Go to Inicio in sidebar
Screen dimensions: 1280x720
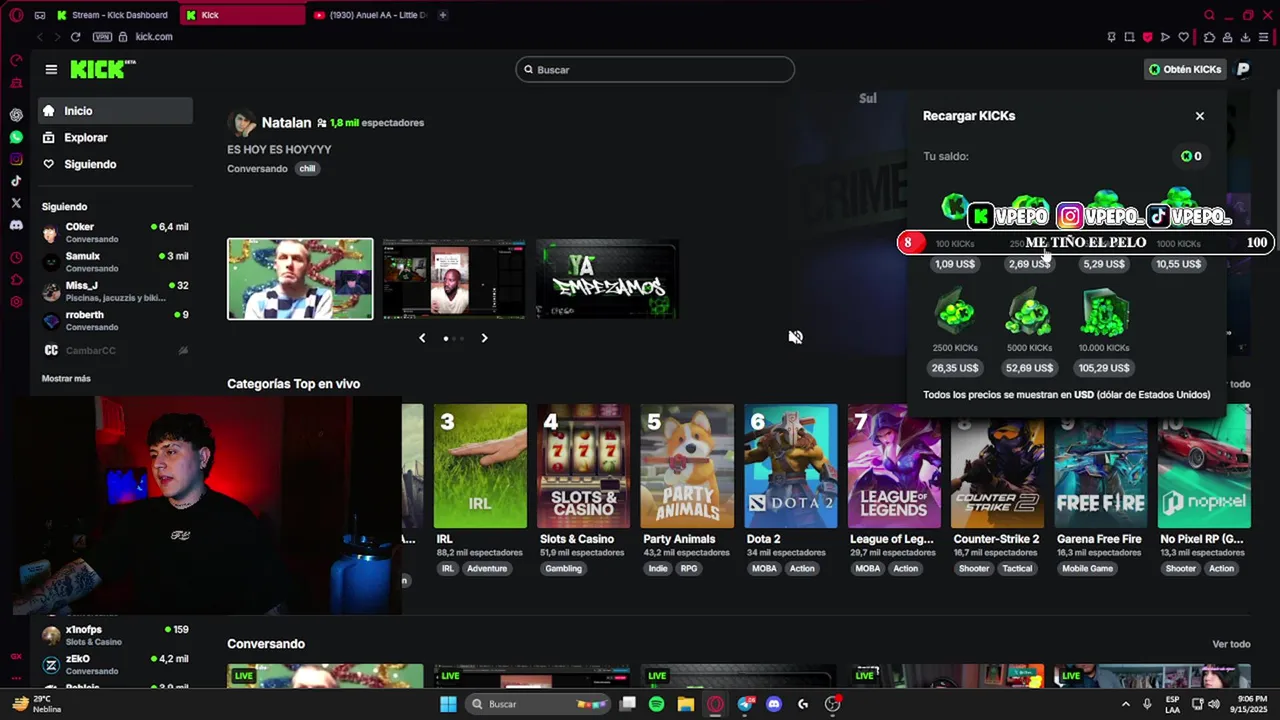(x=115, y=111)
